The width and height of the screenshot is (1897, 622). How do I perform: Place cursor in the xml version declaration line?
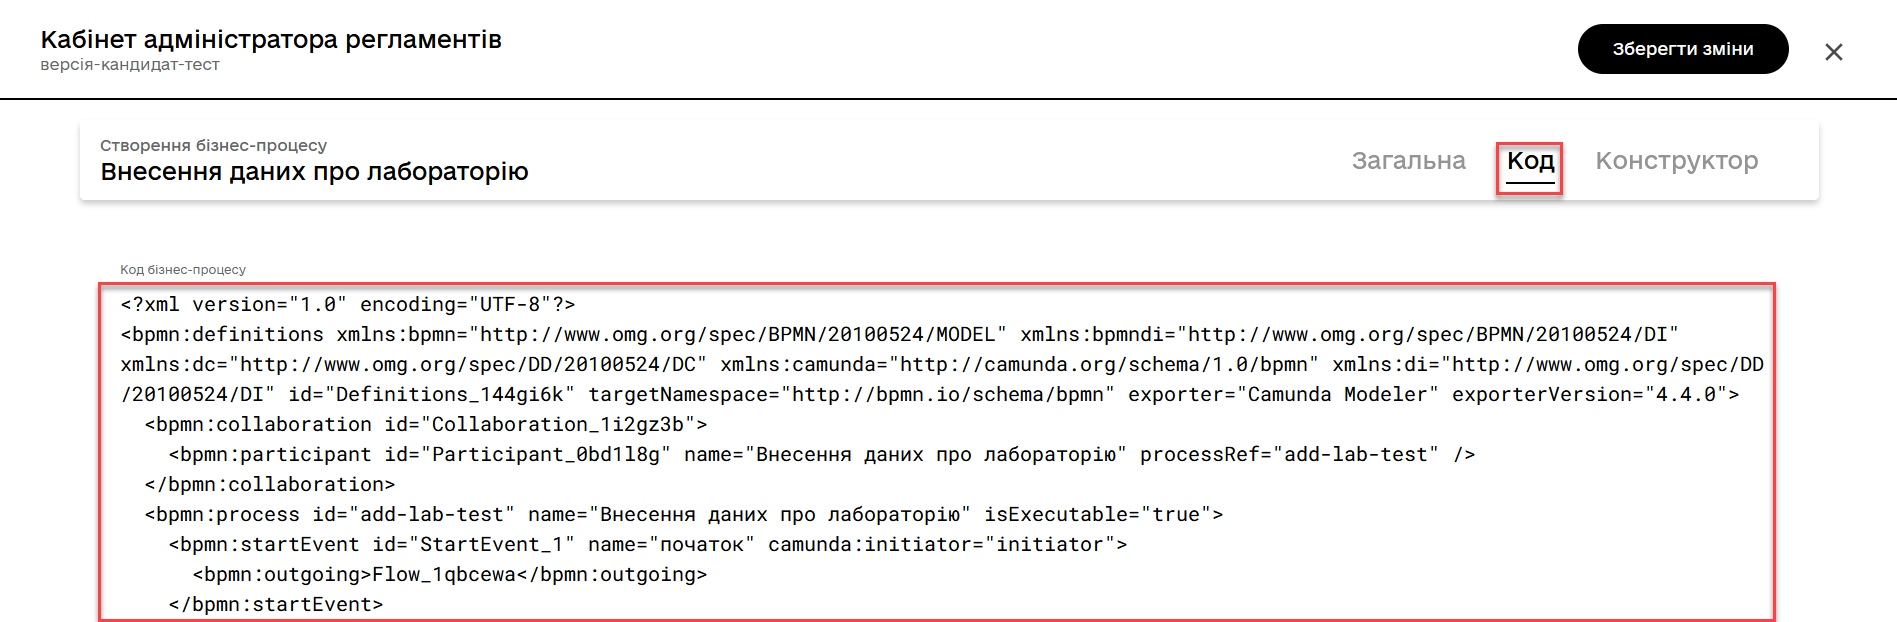click(x=348, y=304)
